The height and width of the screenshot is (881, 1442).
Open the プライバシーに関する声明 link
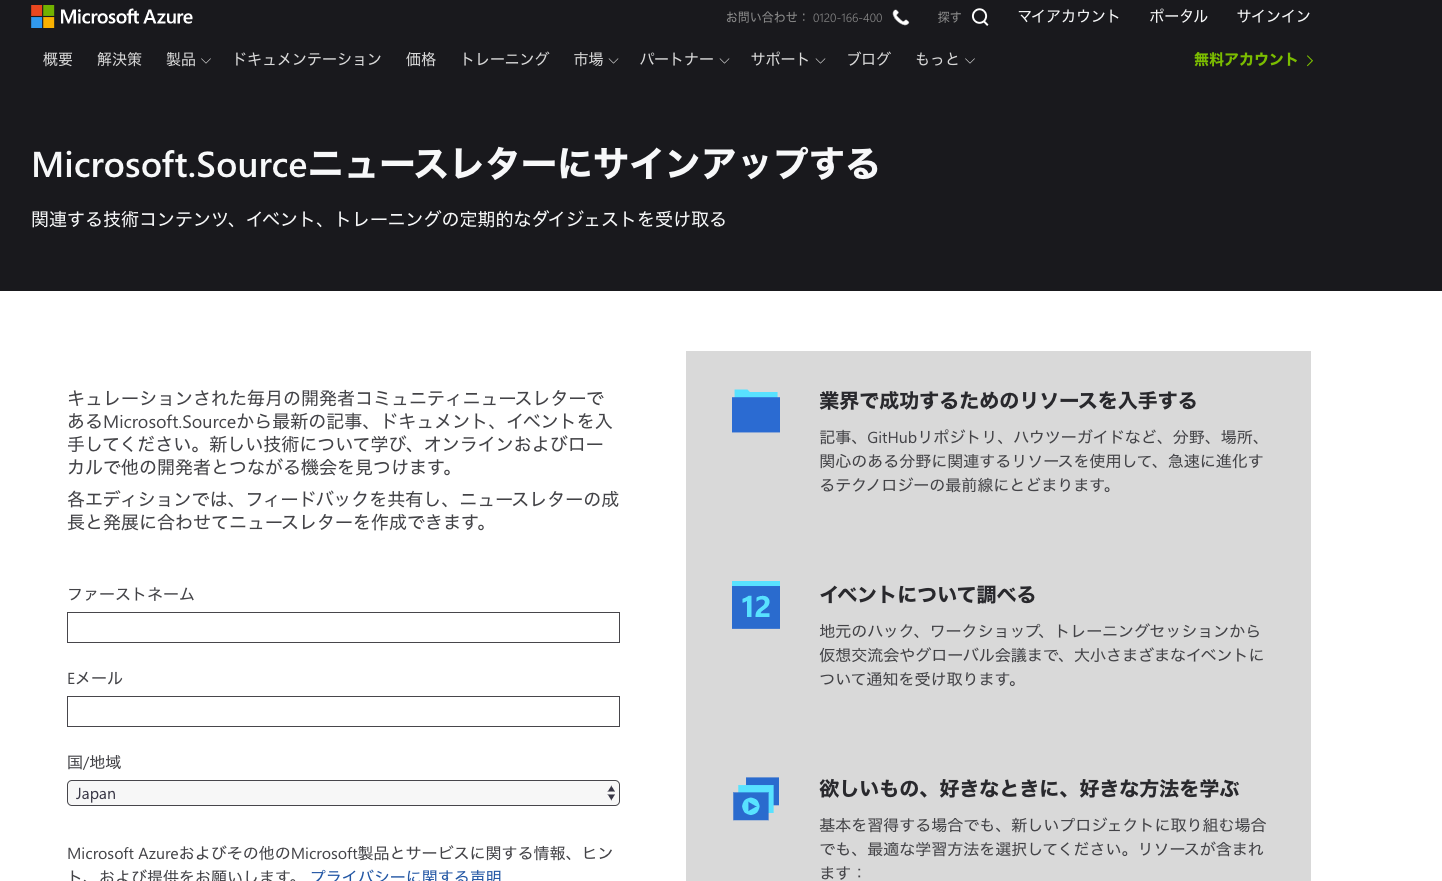coord(406,875)
